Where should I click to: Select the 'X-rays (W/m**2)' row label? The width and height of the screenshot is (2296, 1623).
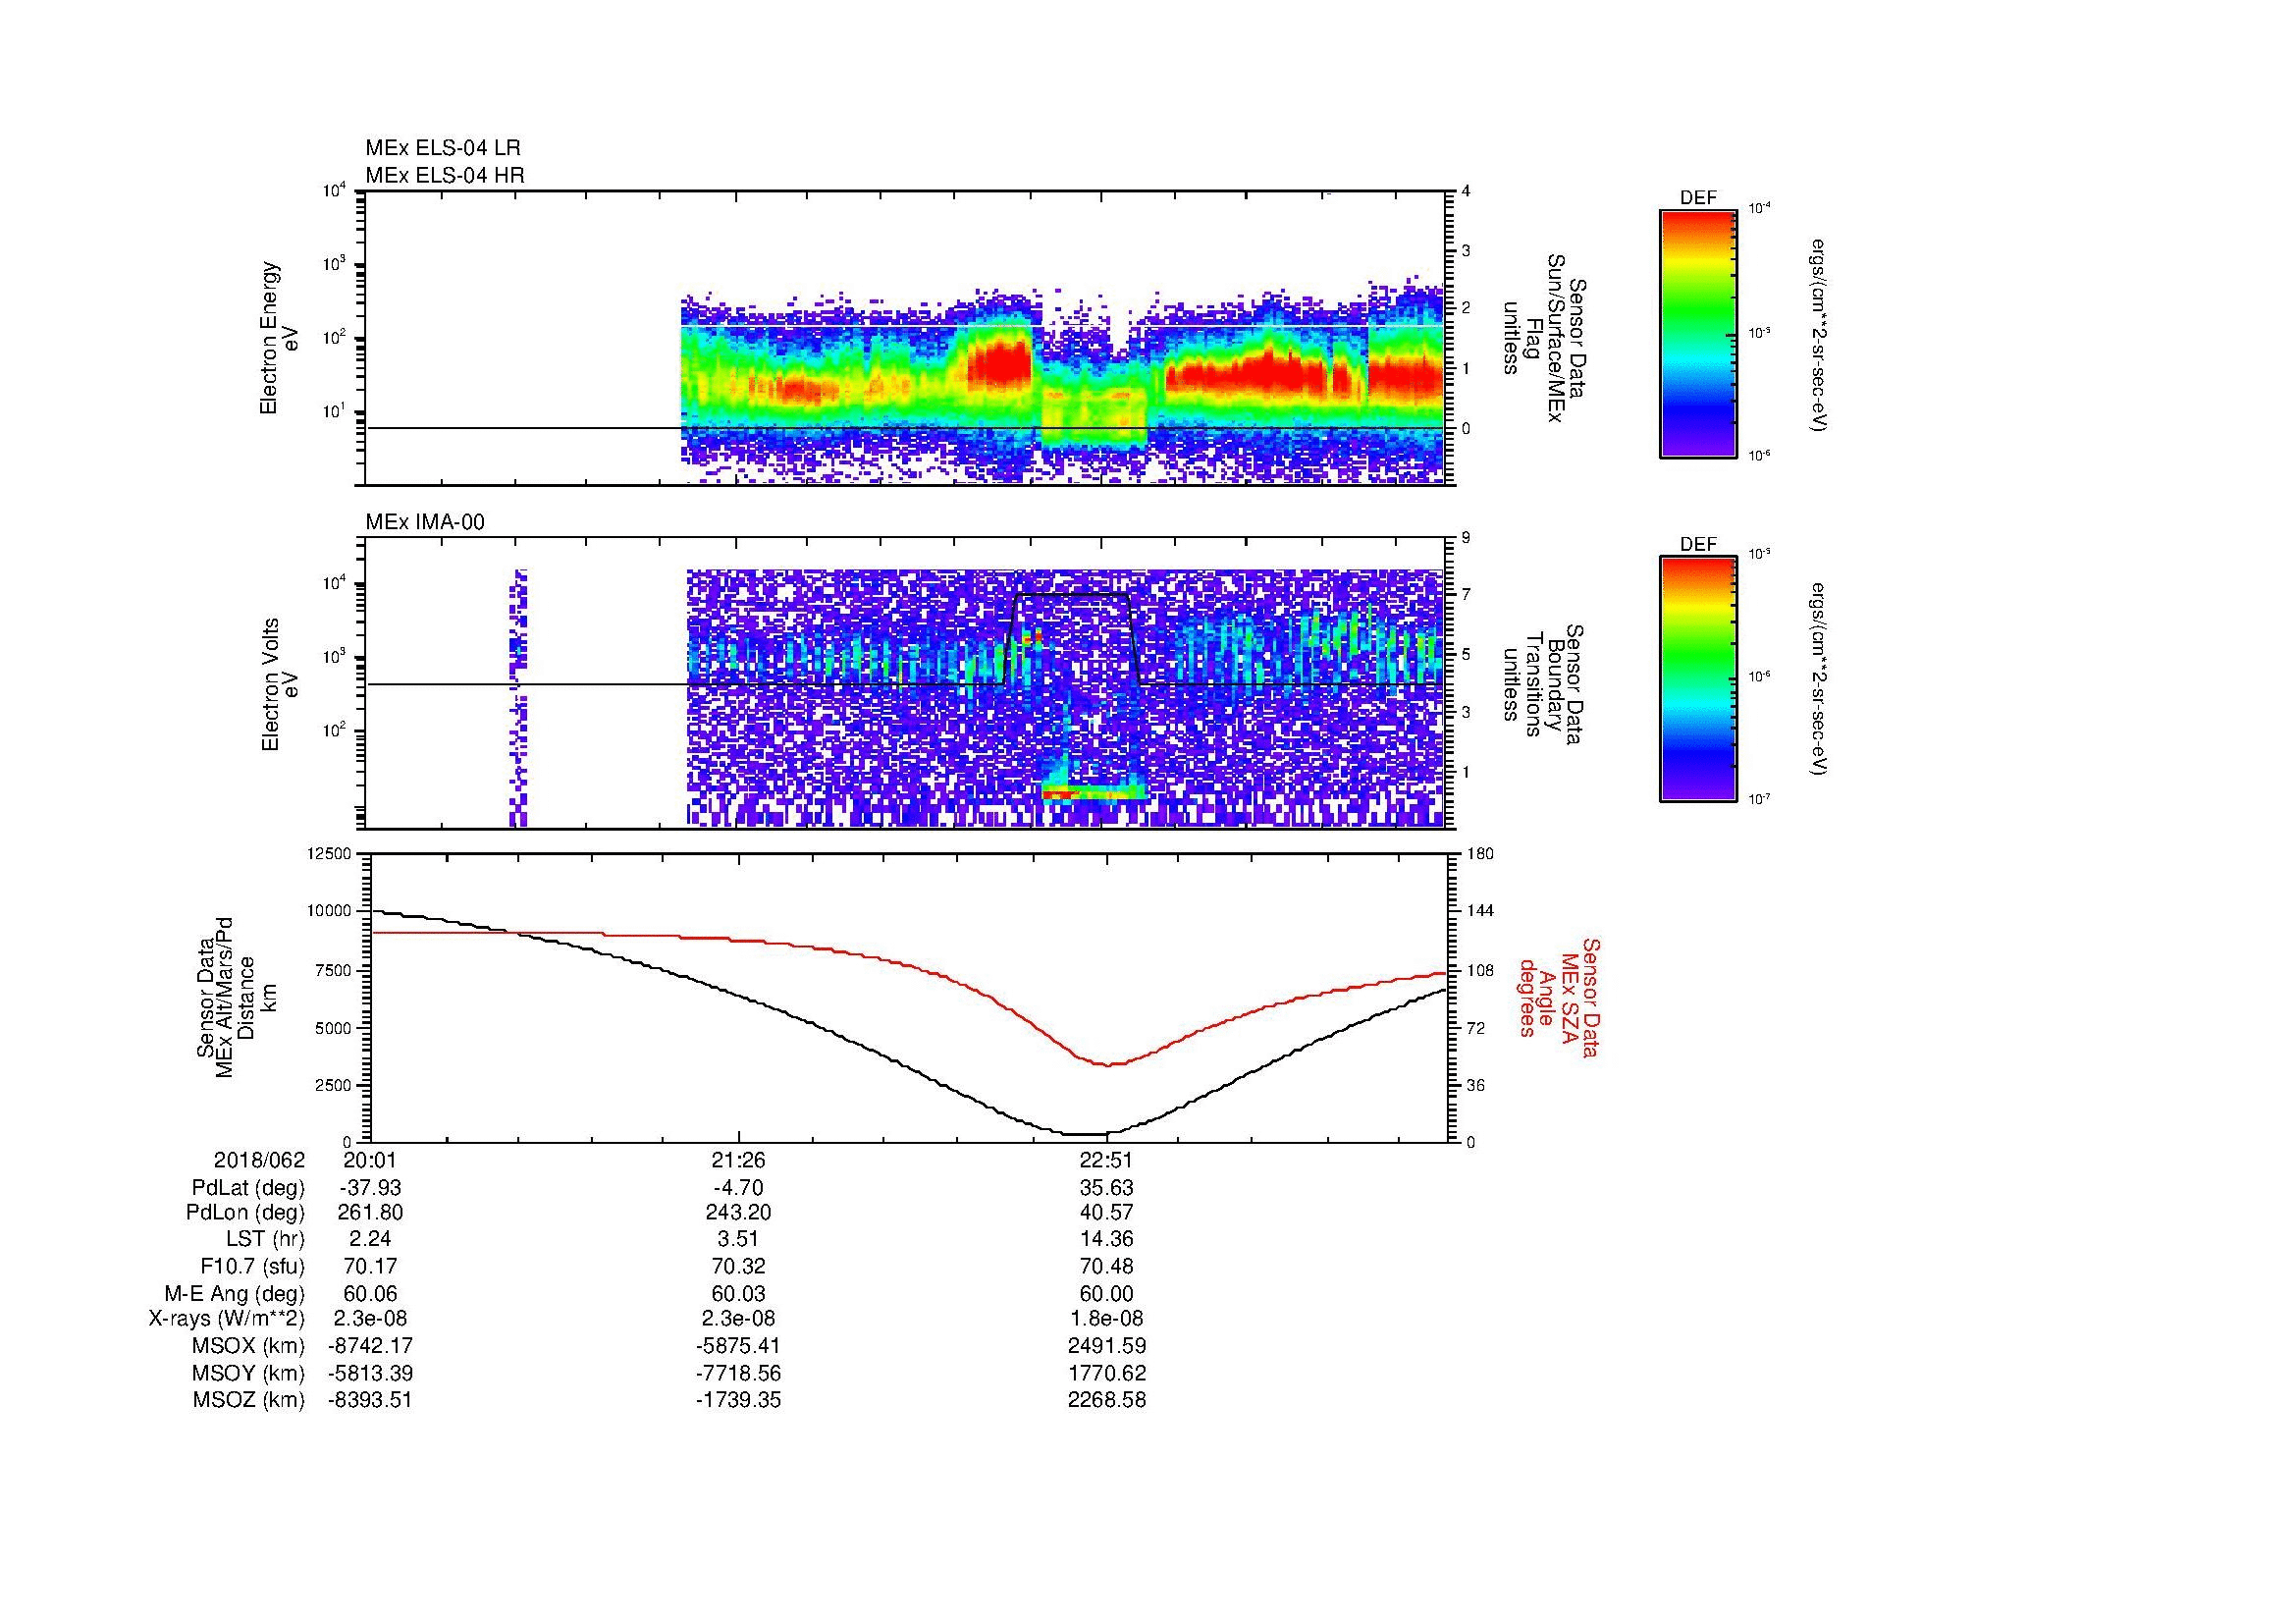226,1319
